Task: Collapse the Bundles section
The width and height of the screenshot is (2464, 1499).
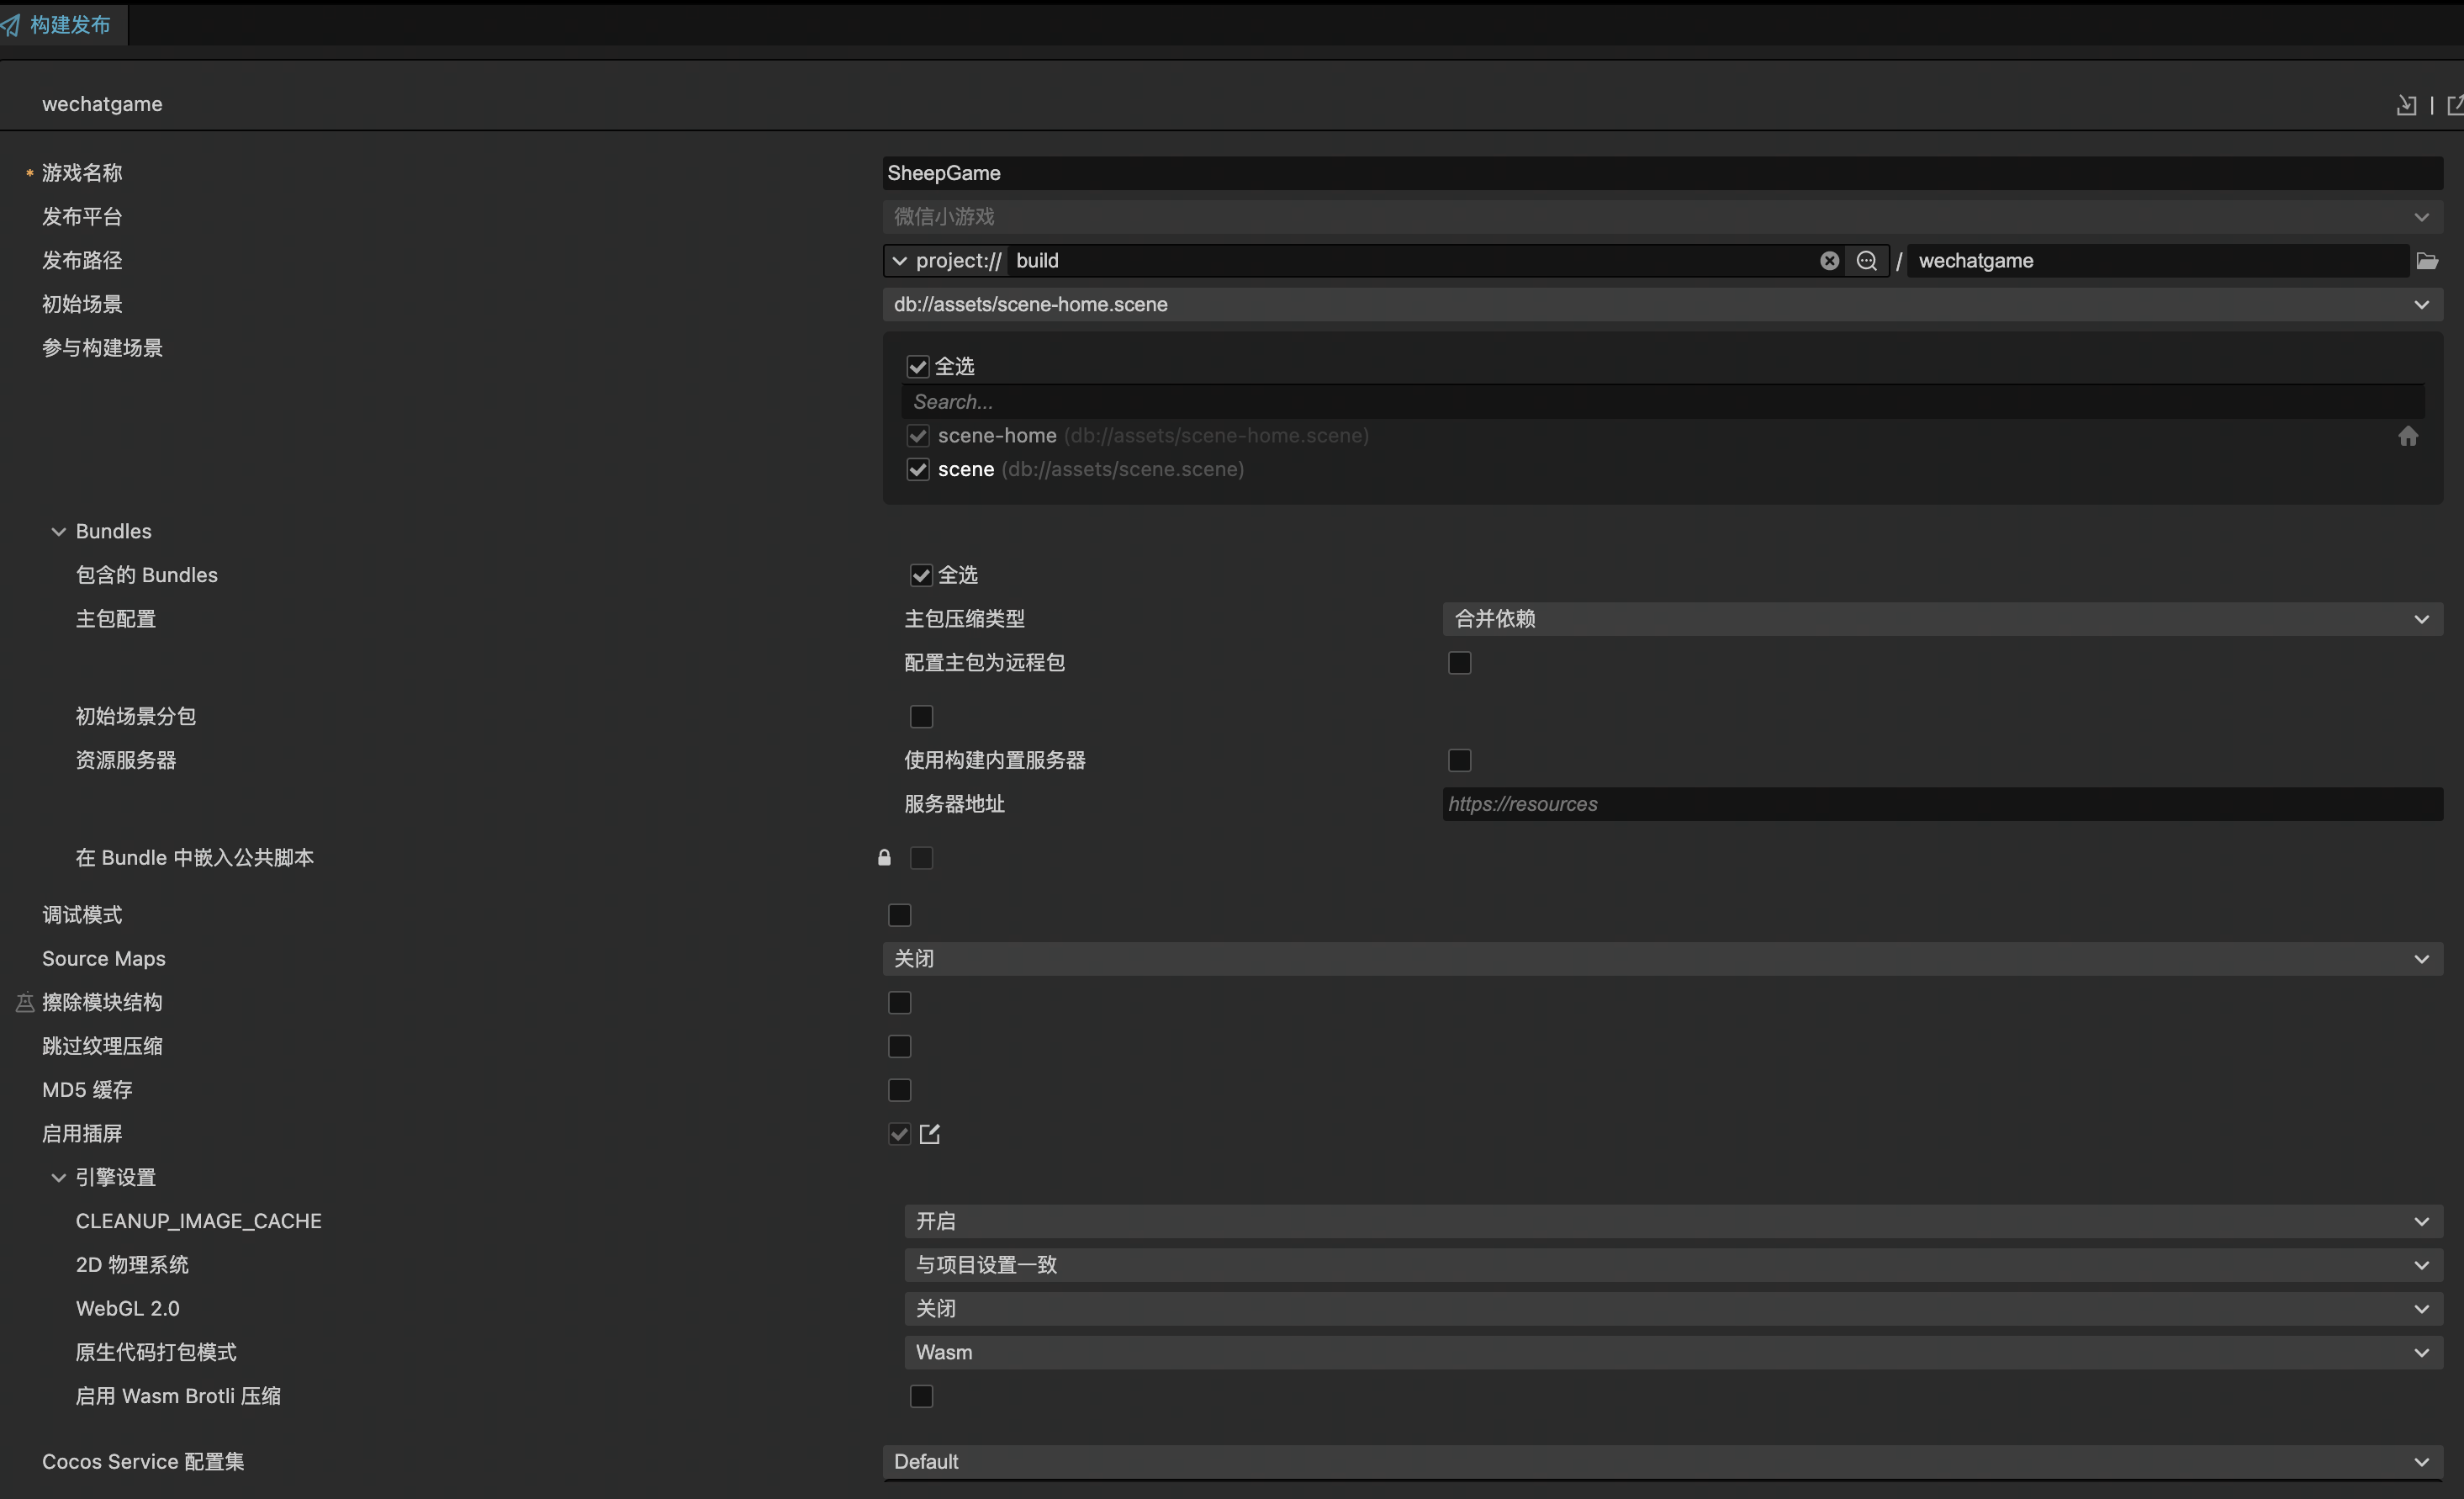Action: [59, 532]
